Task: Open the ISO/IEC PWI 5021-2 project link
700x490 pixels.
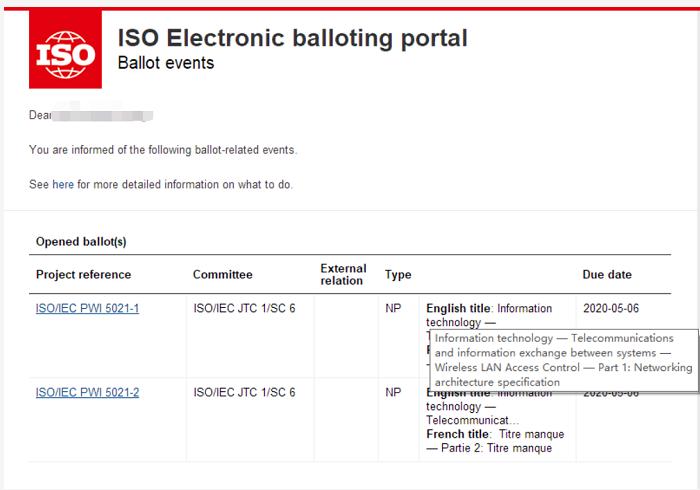Action: click(x=88, y=392)
